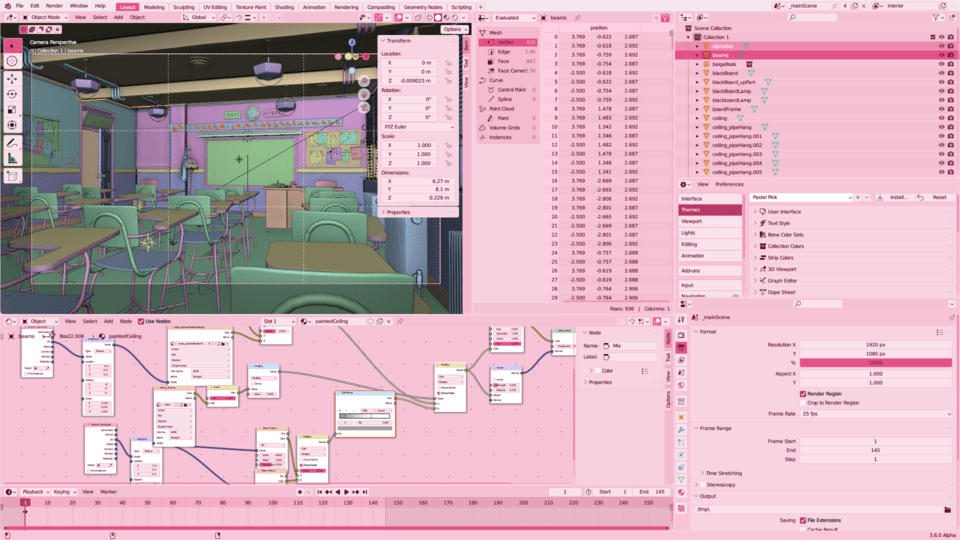Open the Shading workspace tab
Image resolution: width=960 pixels, height=540 pixels.
pos(283,7)
